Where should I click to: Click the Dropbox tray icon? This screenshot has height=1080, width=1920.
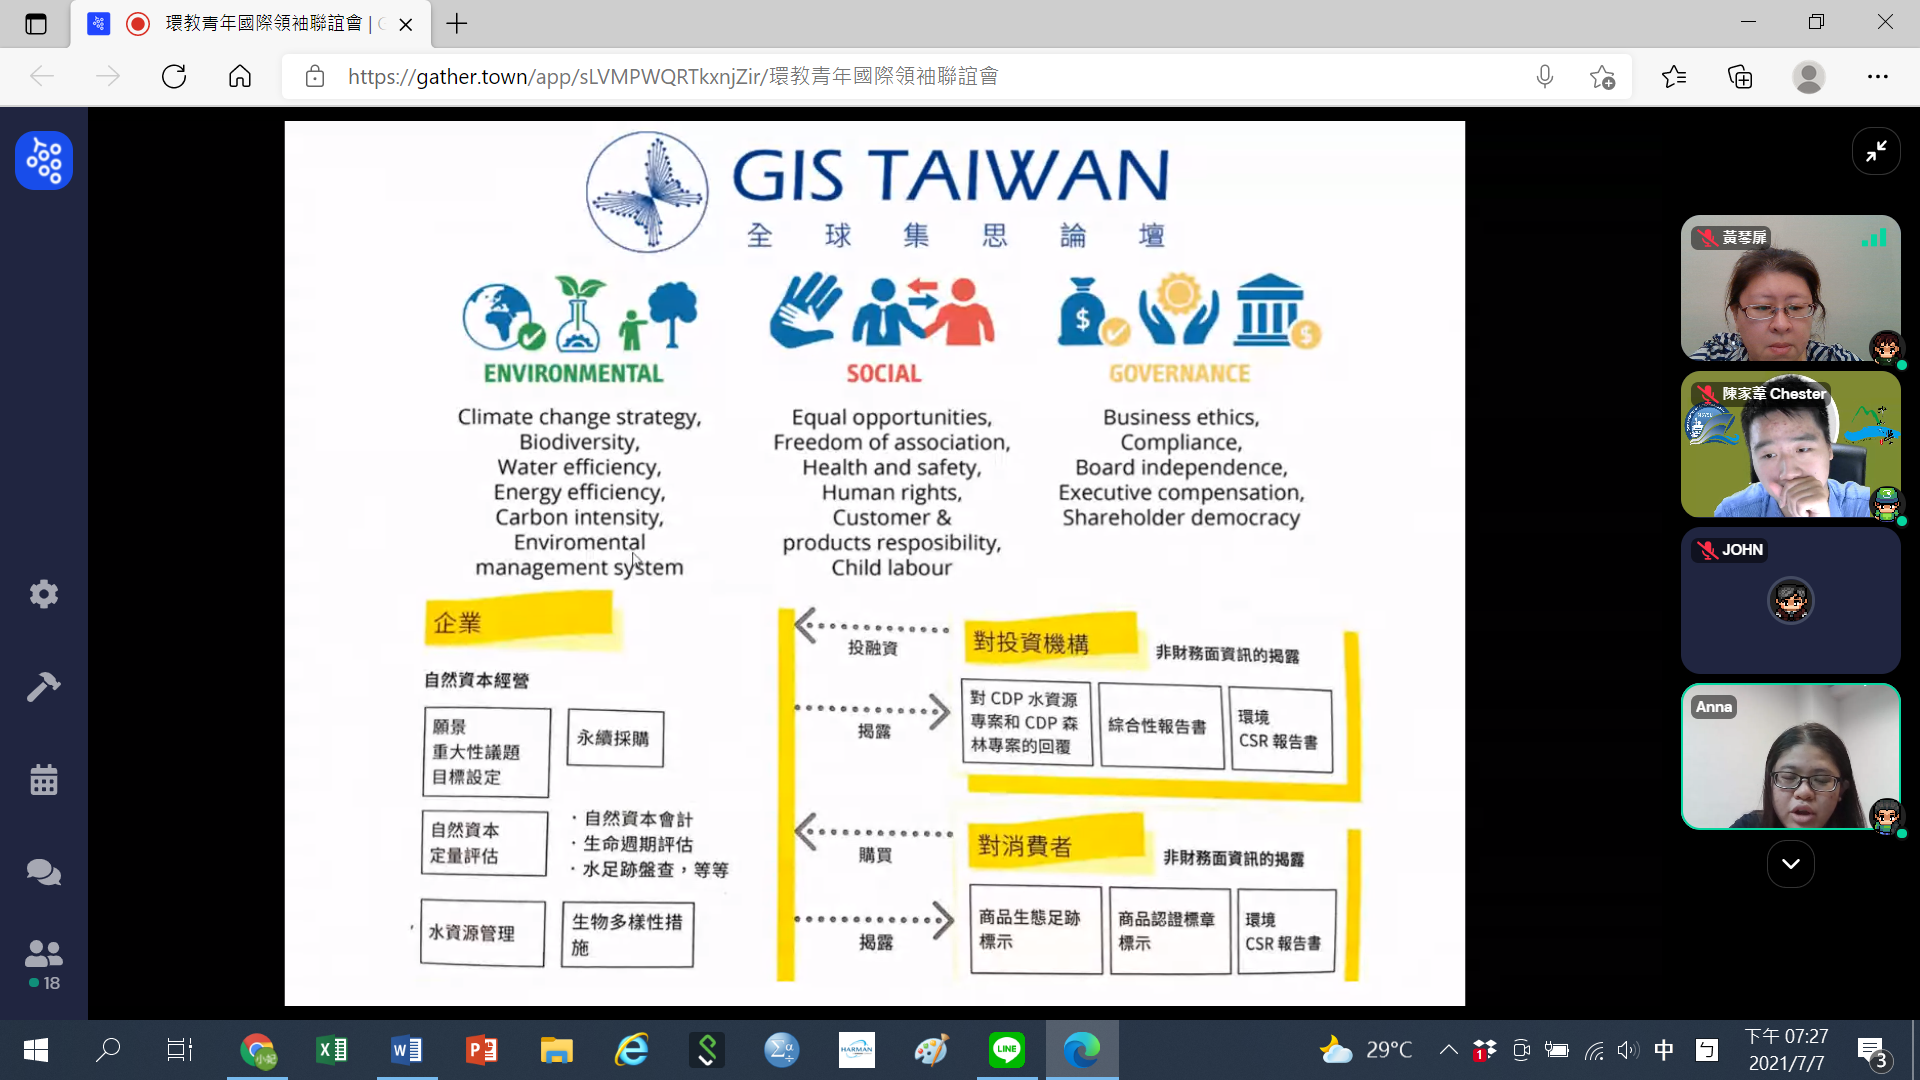coord(1485,1050)
